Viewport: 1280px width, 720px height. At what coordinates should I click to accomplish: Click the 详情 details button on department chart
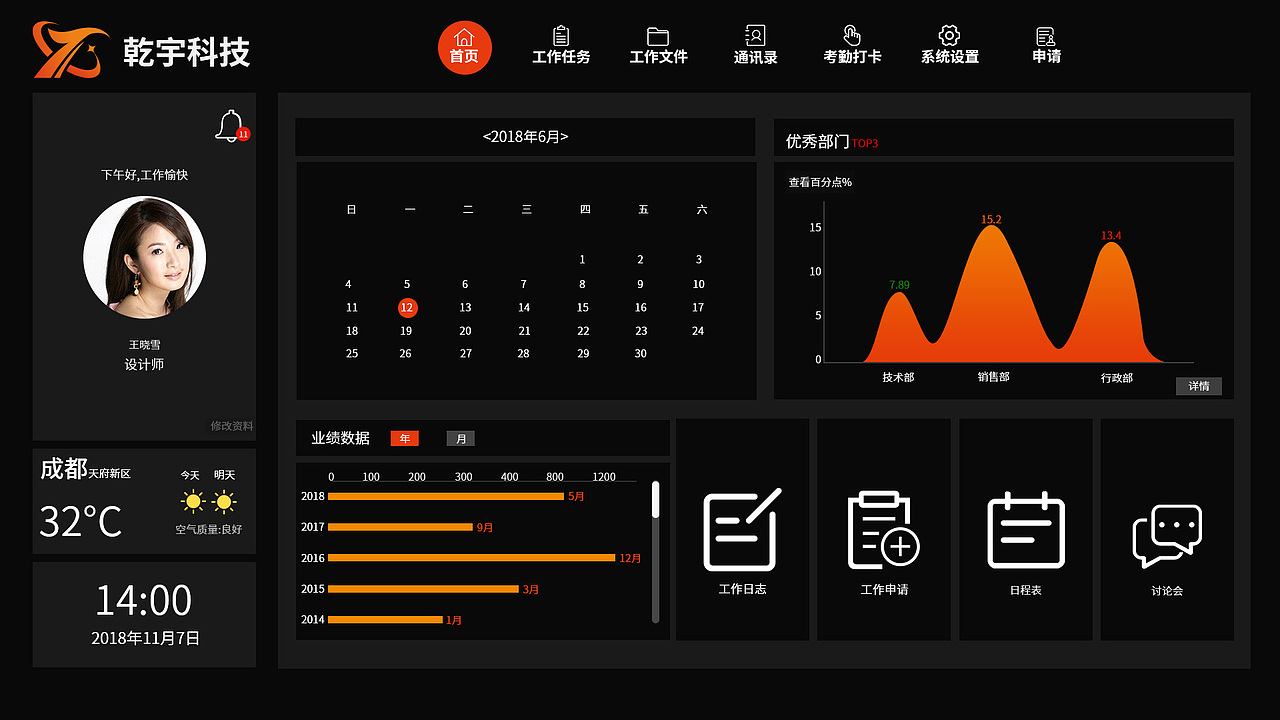(x=1198, y=386)
